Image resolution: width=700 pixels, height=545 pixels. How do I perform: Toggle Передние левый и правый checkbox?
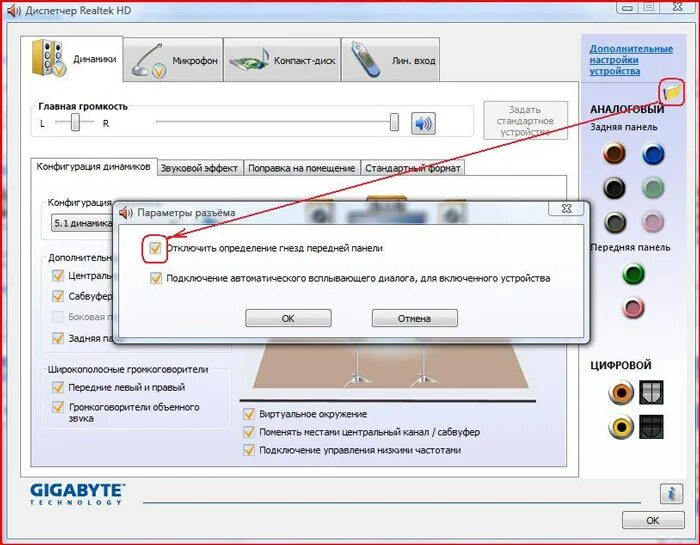(58, 387)
